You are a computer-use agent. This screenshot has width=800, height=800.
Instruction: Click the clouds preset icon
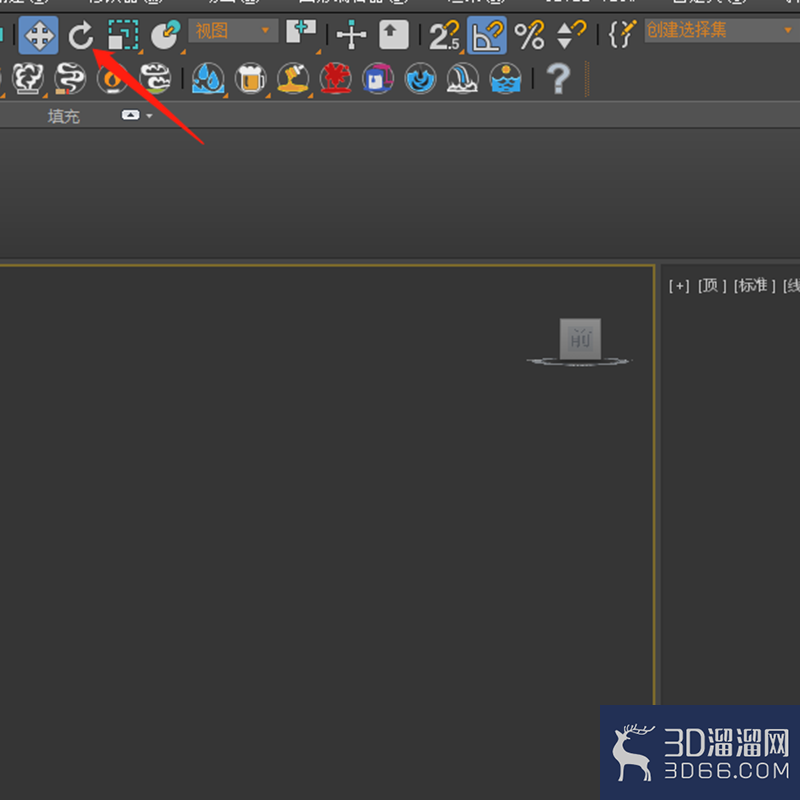pyautogui.click(x=155, y=79)
